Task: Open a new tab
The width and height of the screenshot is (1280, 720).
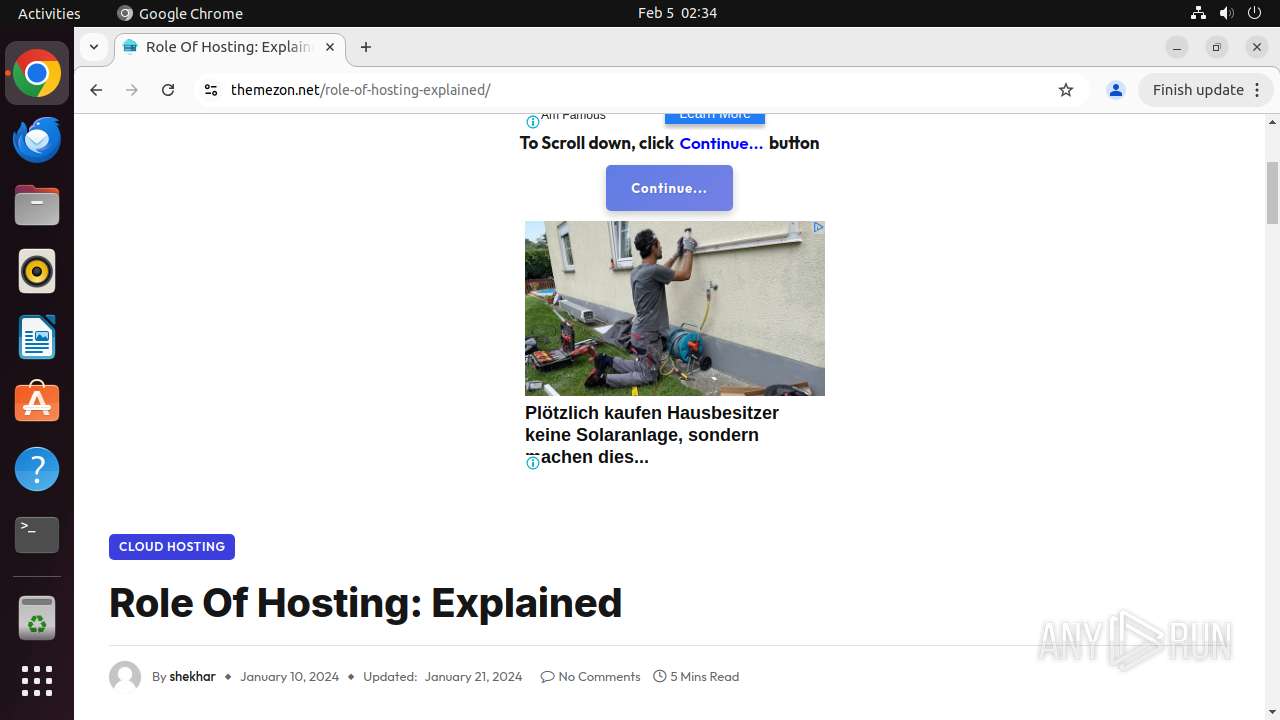Action: (x=366, y=47)
